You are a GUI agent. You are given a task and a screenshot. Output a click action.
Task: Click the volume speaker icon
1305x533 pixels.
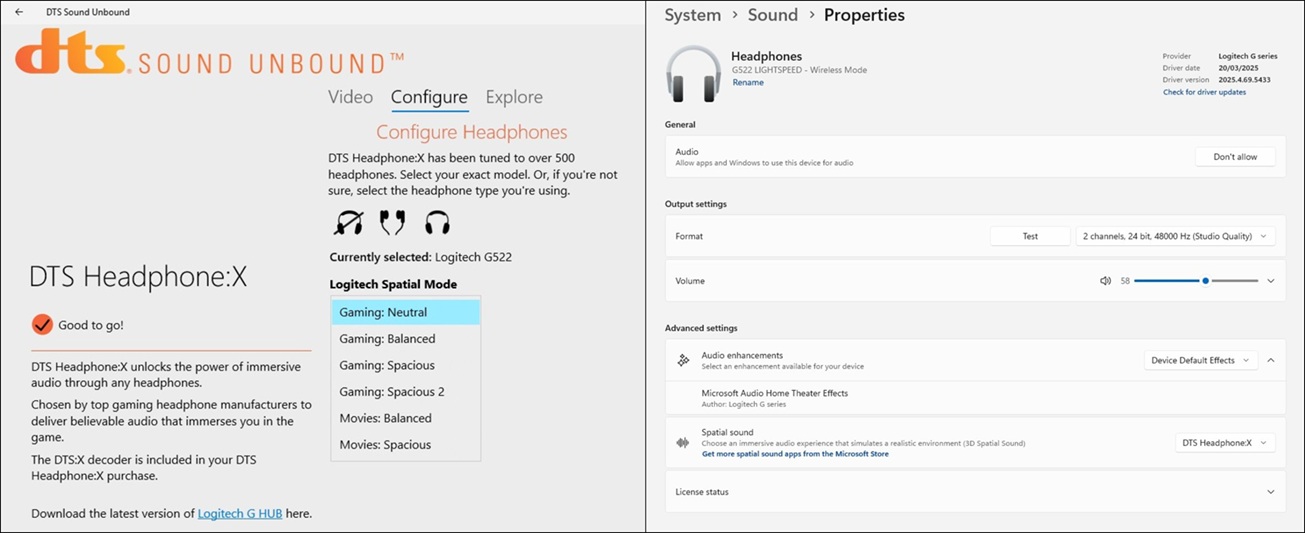tap(1105, 281)
